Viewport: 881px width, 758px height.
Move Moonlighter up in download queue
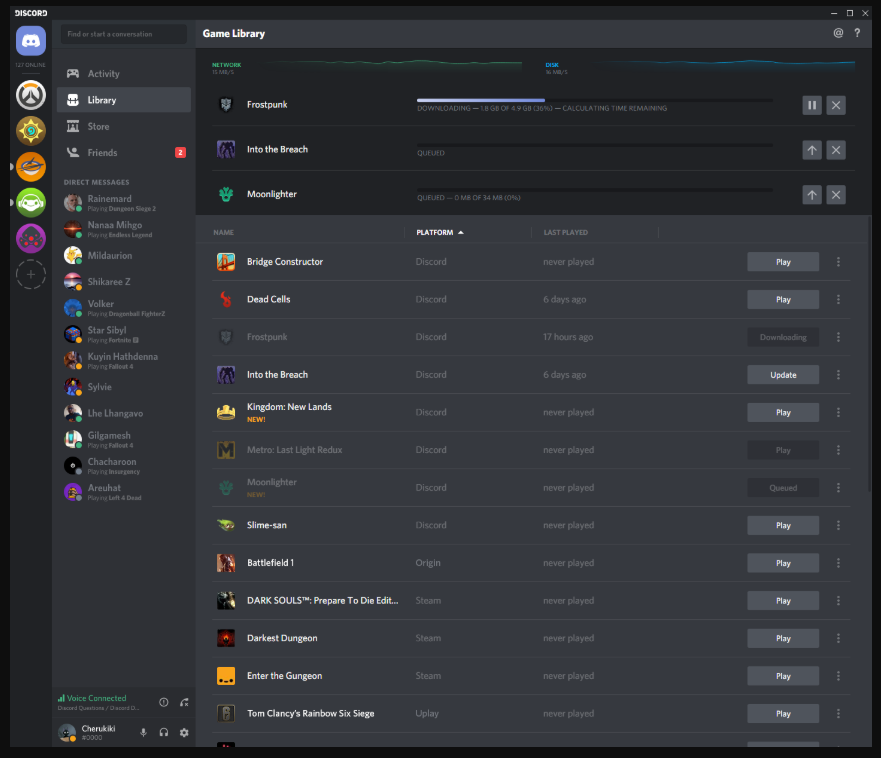click(x=812, y=195)
